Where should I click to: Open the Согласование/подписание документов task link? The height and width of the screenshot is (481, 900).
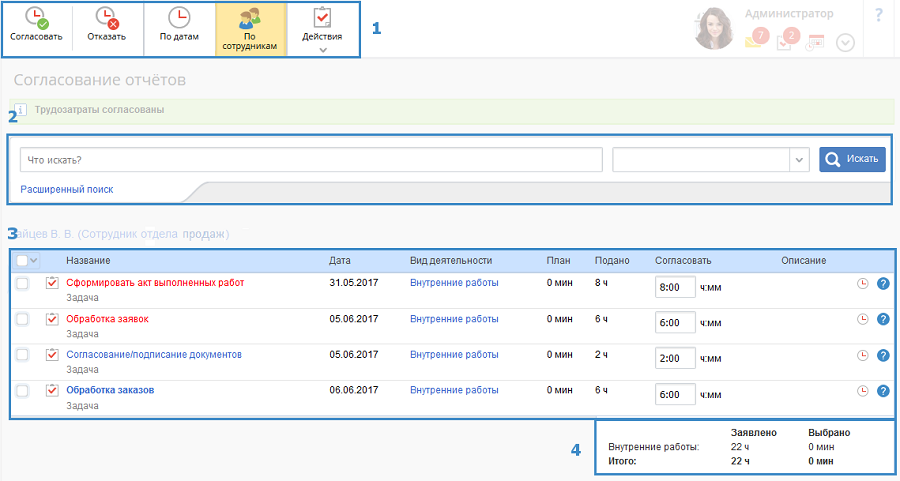(x=154, y=354)
